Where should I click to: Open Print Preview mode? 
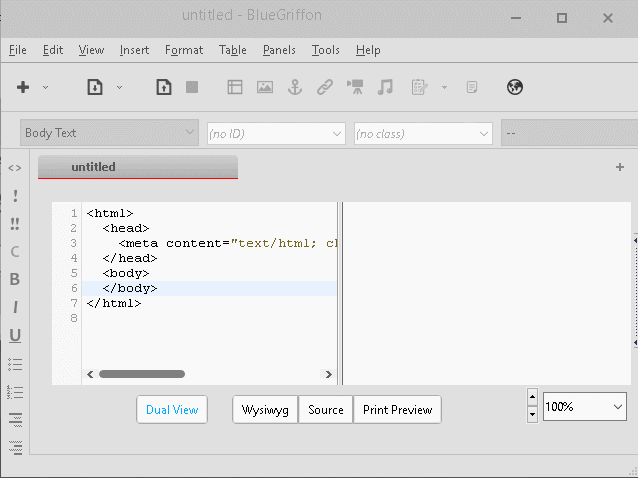(398, 410)
